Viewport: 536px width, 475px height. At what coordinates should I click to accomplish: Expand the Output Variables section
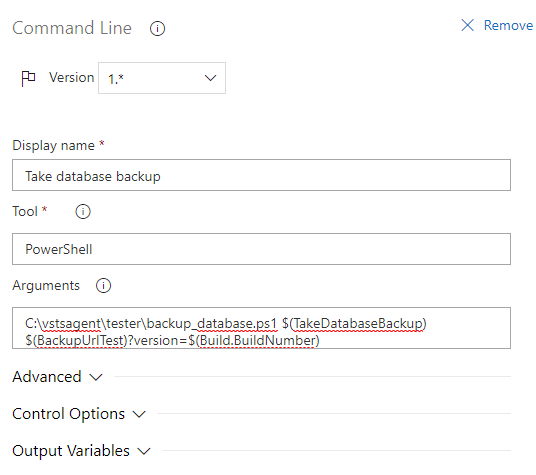(71, 451)
